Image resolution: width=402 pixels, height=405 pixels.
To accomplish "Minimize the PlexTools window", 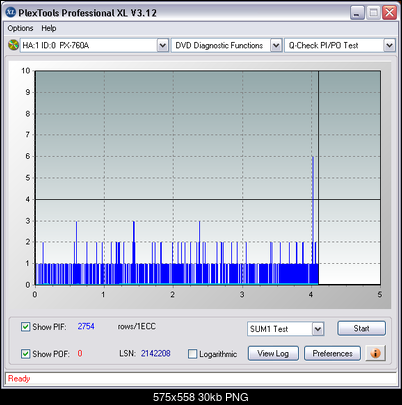I will pos(357,13).
